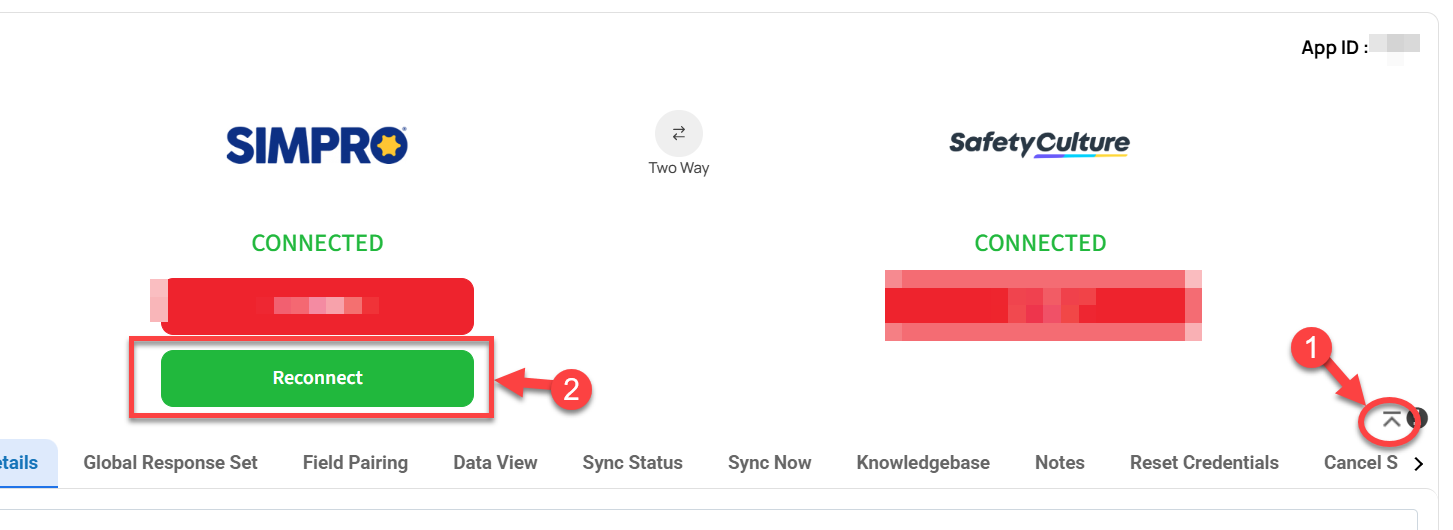The height and width of the screenshot is (530, 1453).
Task: Click the redacted SafetyCulture account field
Action: [x=1043, y=305]
